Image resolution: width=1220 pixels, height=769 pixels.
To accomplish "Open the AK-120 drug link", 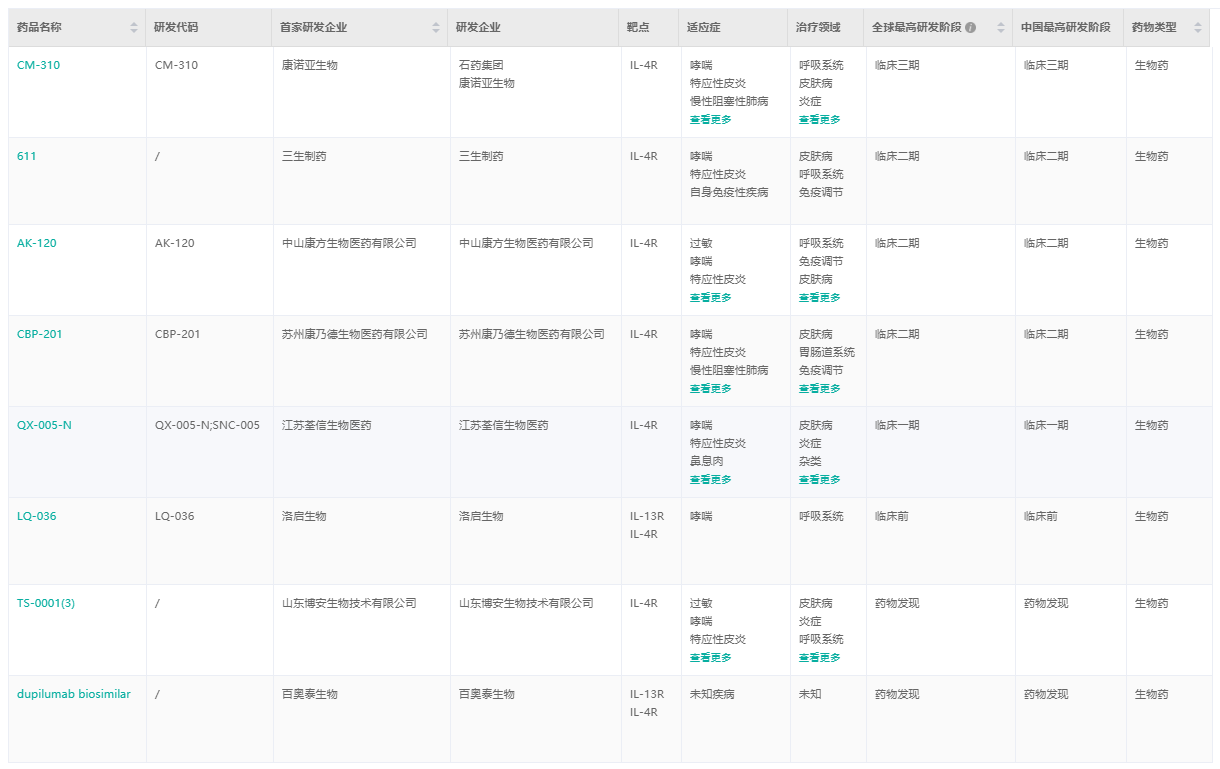I will point(37,243).
